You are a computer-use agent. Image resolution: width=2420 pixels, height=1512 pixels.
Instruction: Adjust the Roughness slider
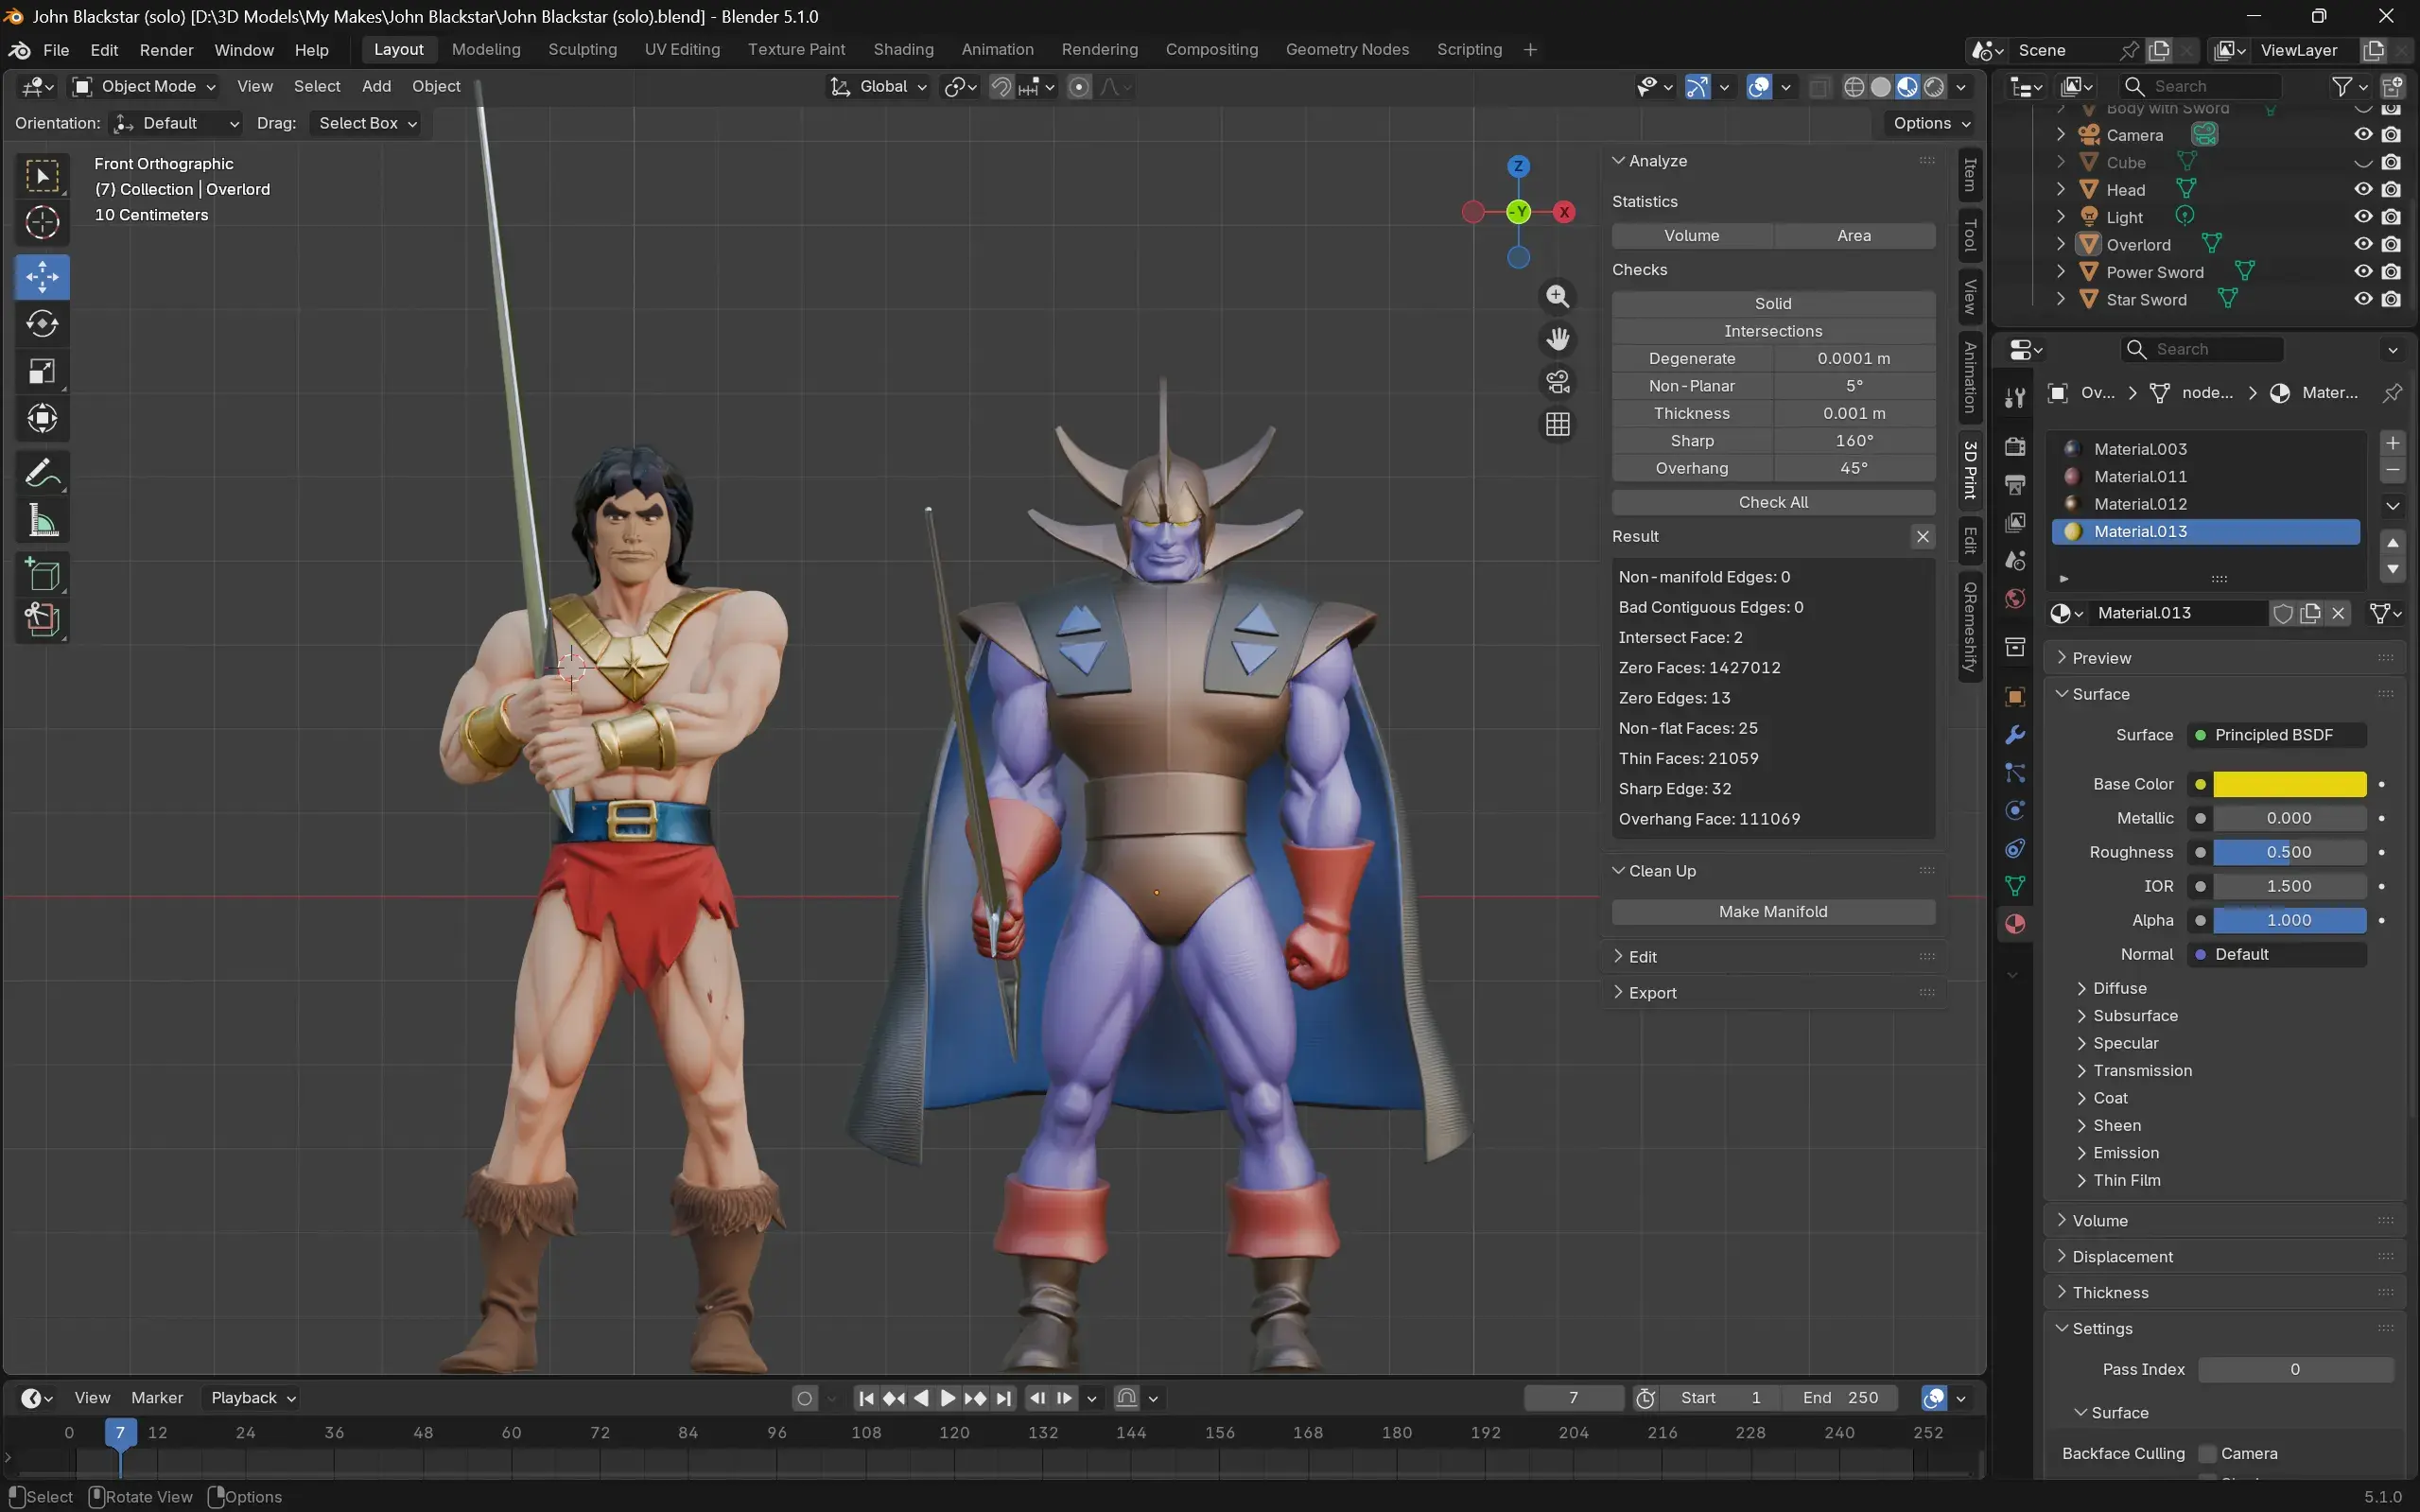2289,852
